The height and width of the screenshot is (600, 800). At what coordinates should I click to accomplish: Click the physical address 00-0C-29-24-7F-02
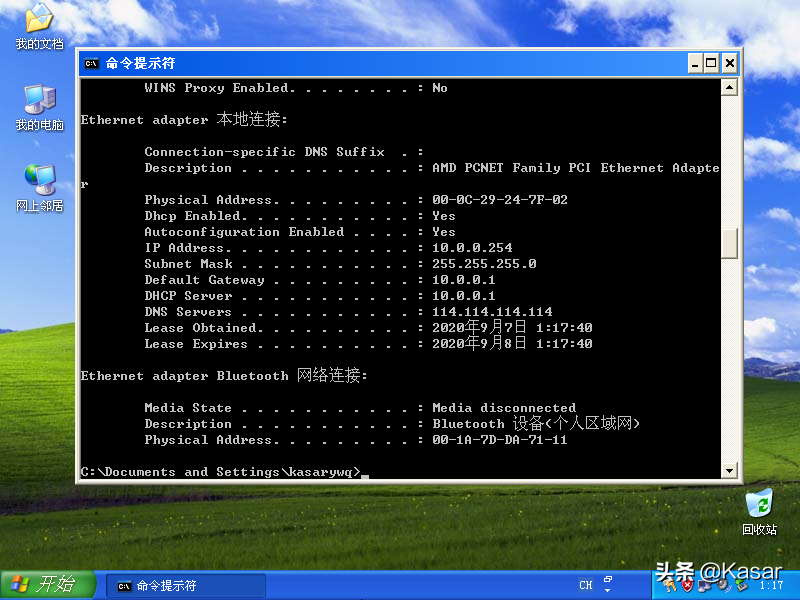coord(500,199)
